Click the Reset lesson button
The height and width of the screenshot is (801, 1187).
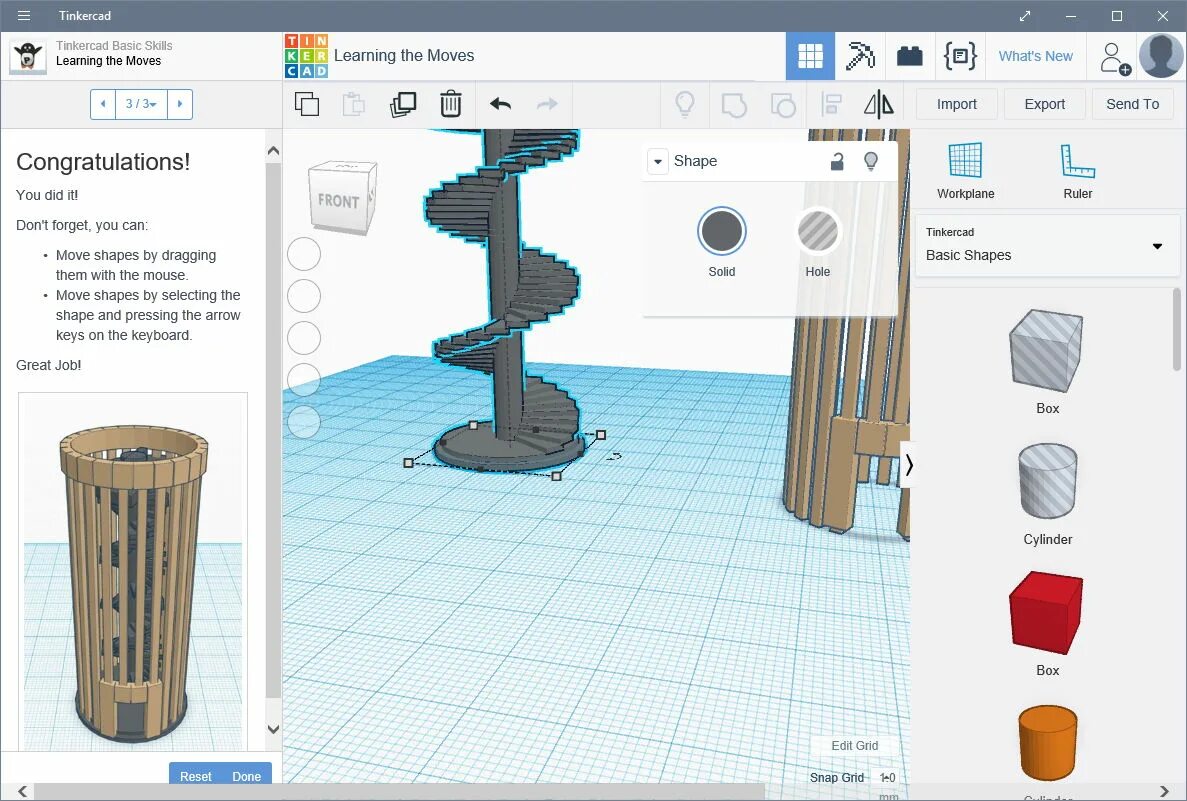click(x=195, y=776)
